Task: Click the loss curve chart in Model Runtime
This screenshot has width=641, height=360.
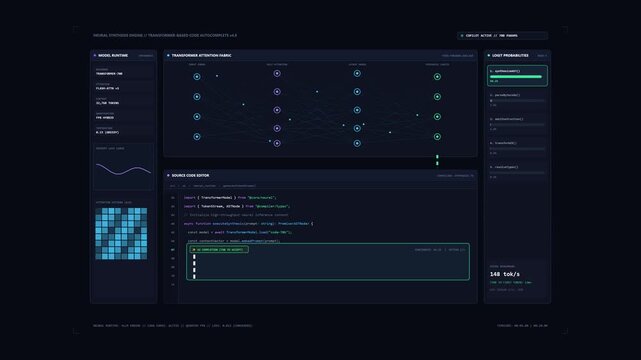Action: tap(123, 167)
